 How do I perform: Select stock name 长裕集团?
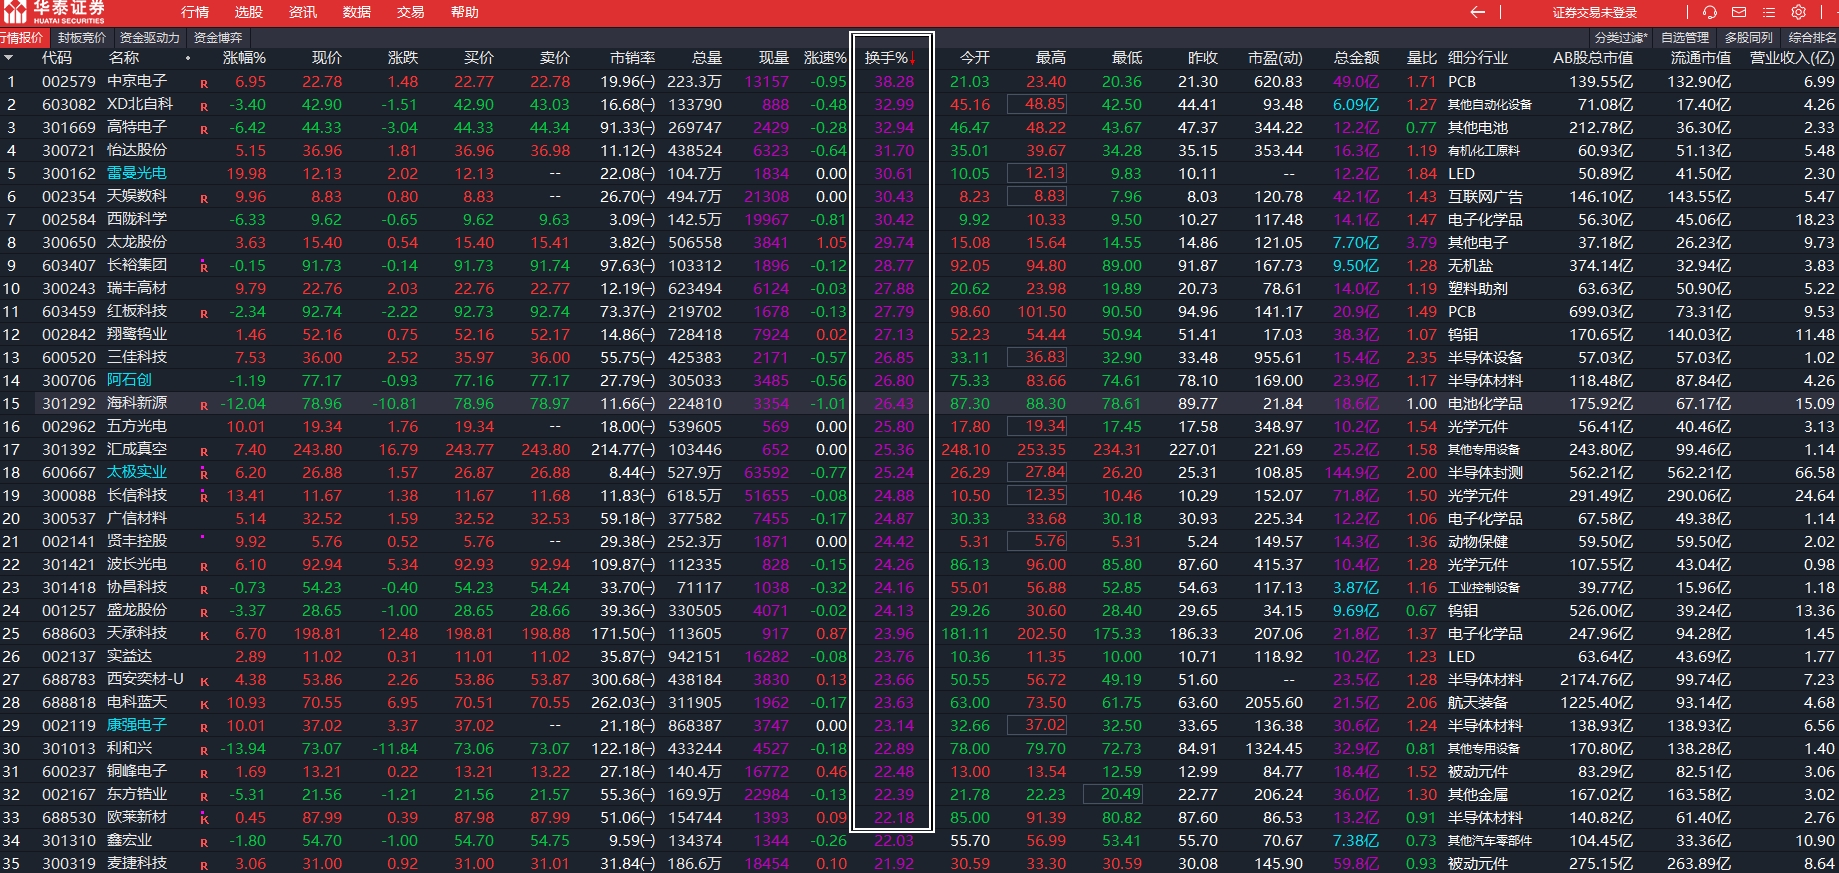(x=137, y=265)
